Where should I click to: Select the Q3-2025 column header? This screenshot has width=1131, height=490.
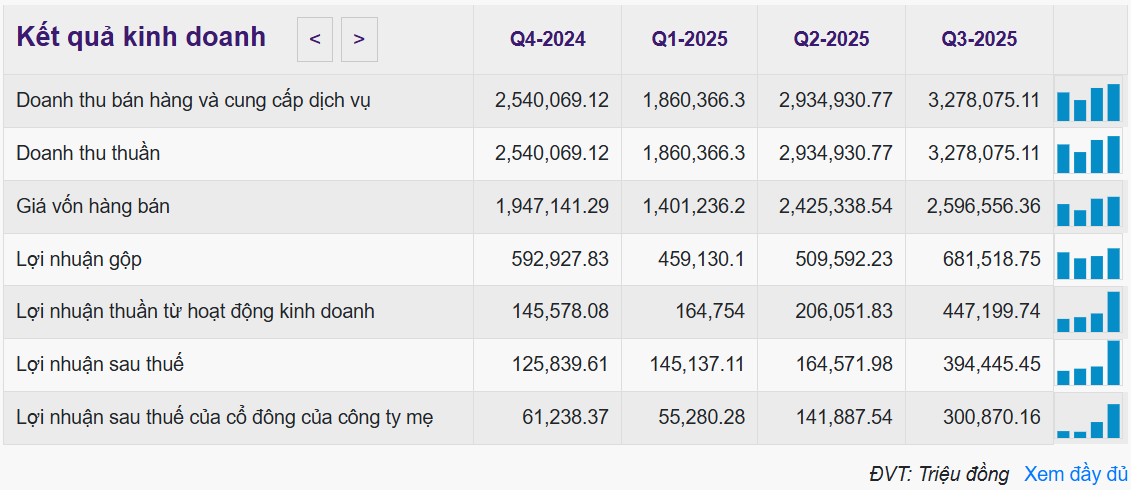[x=979, y=40]
